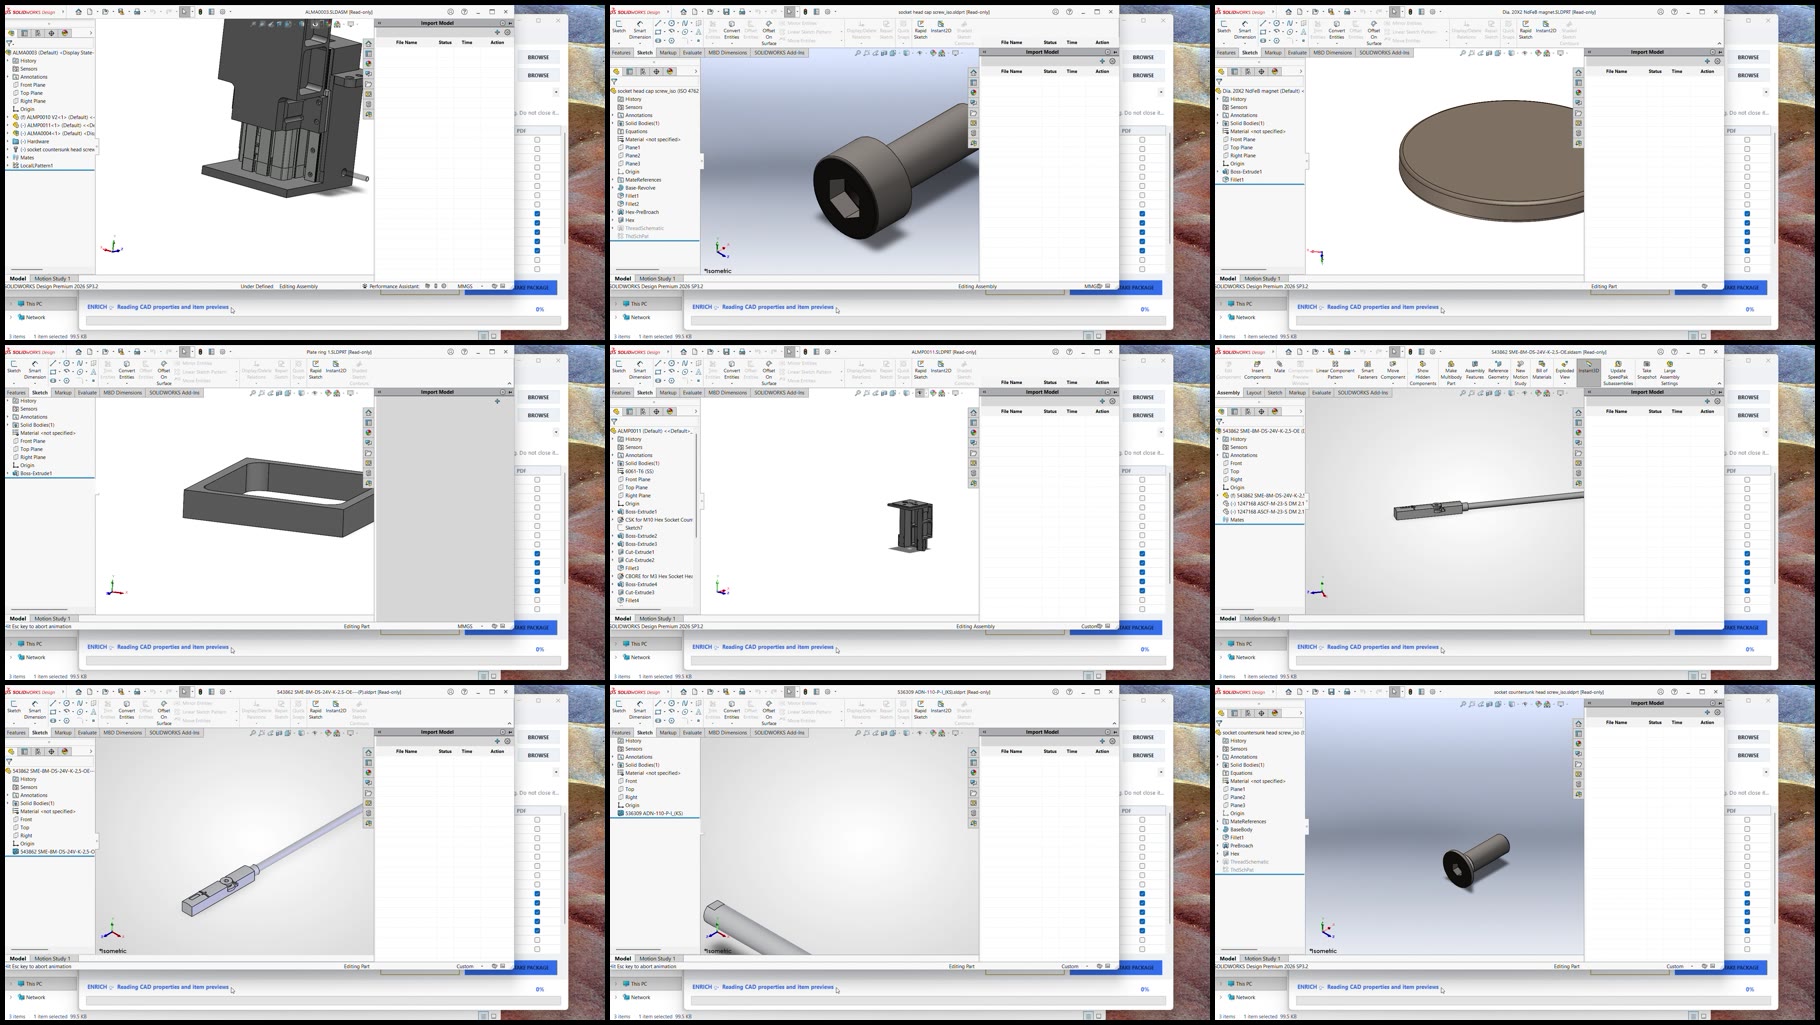Tick topmost PDF checkbox behind ALMP0011 window
Viewport: 1820px width, 1025px height.
(x=1142, y=480)
